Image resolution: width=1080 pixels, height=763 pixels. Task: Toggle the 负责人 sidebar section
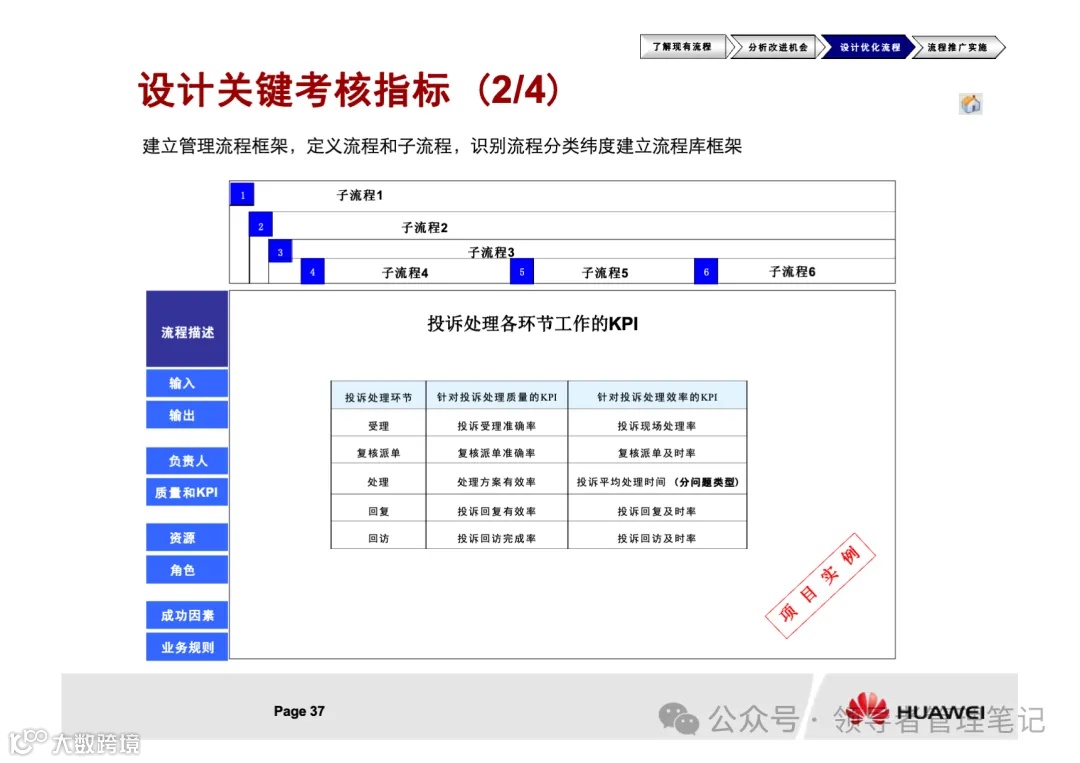[x=186, y=461]
